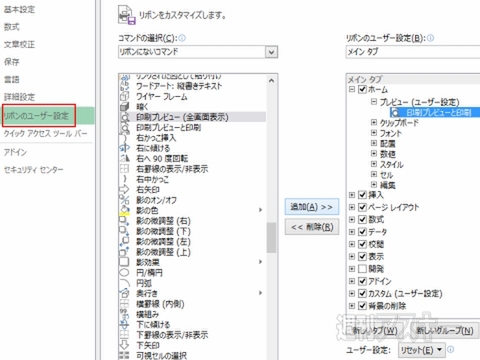This screenshot has width=480, height=360.
Task: Click the 影効果 square icon
Action: pos(124,262)
